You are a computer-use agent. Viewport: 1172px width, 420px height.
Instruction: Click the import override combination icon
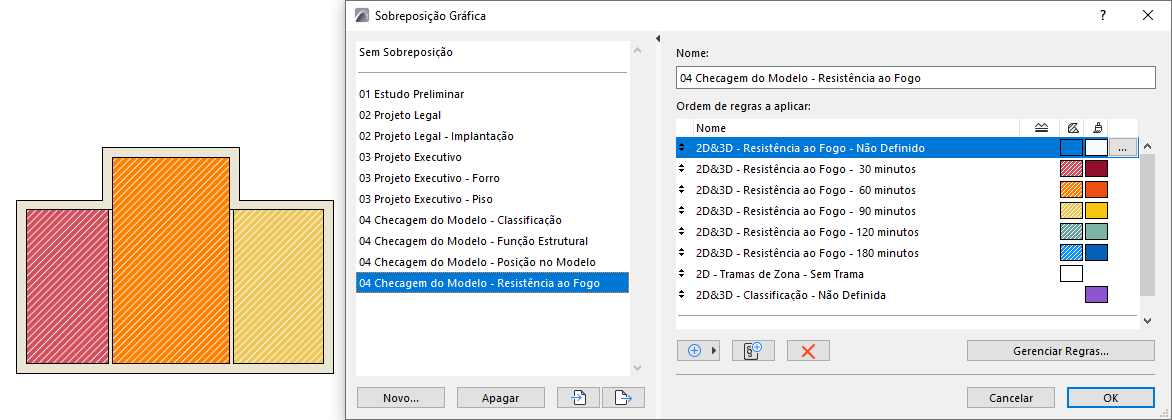click(579, 397)
